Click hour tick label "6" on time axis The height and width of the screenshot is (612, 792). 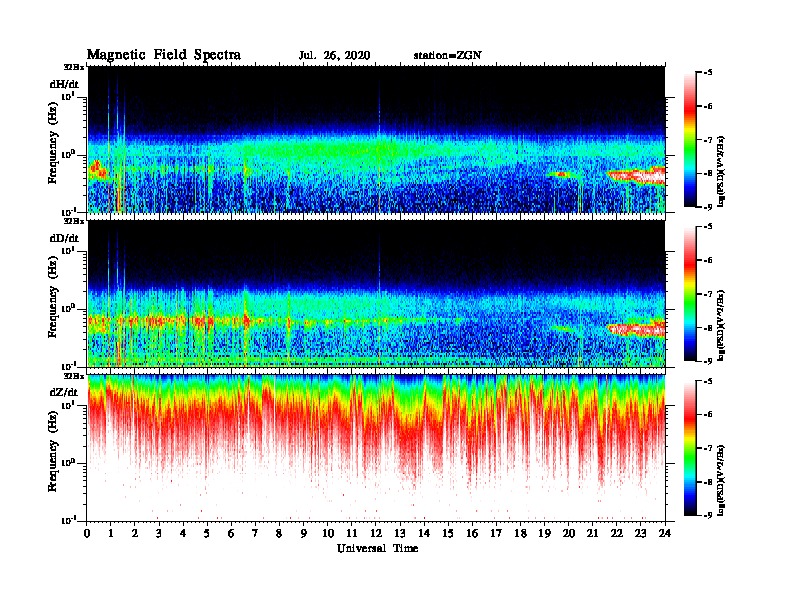coord(231,534)
